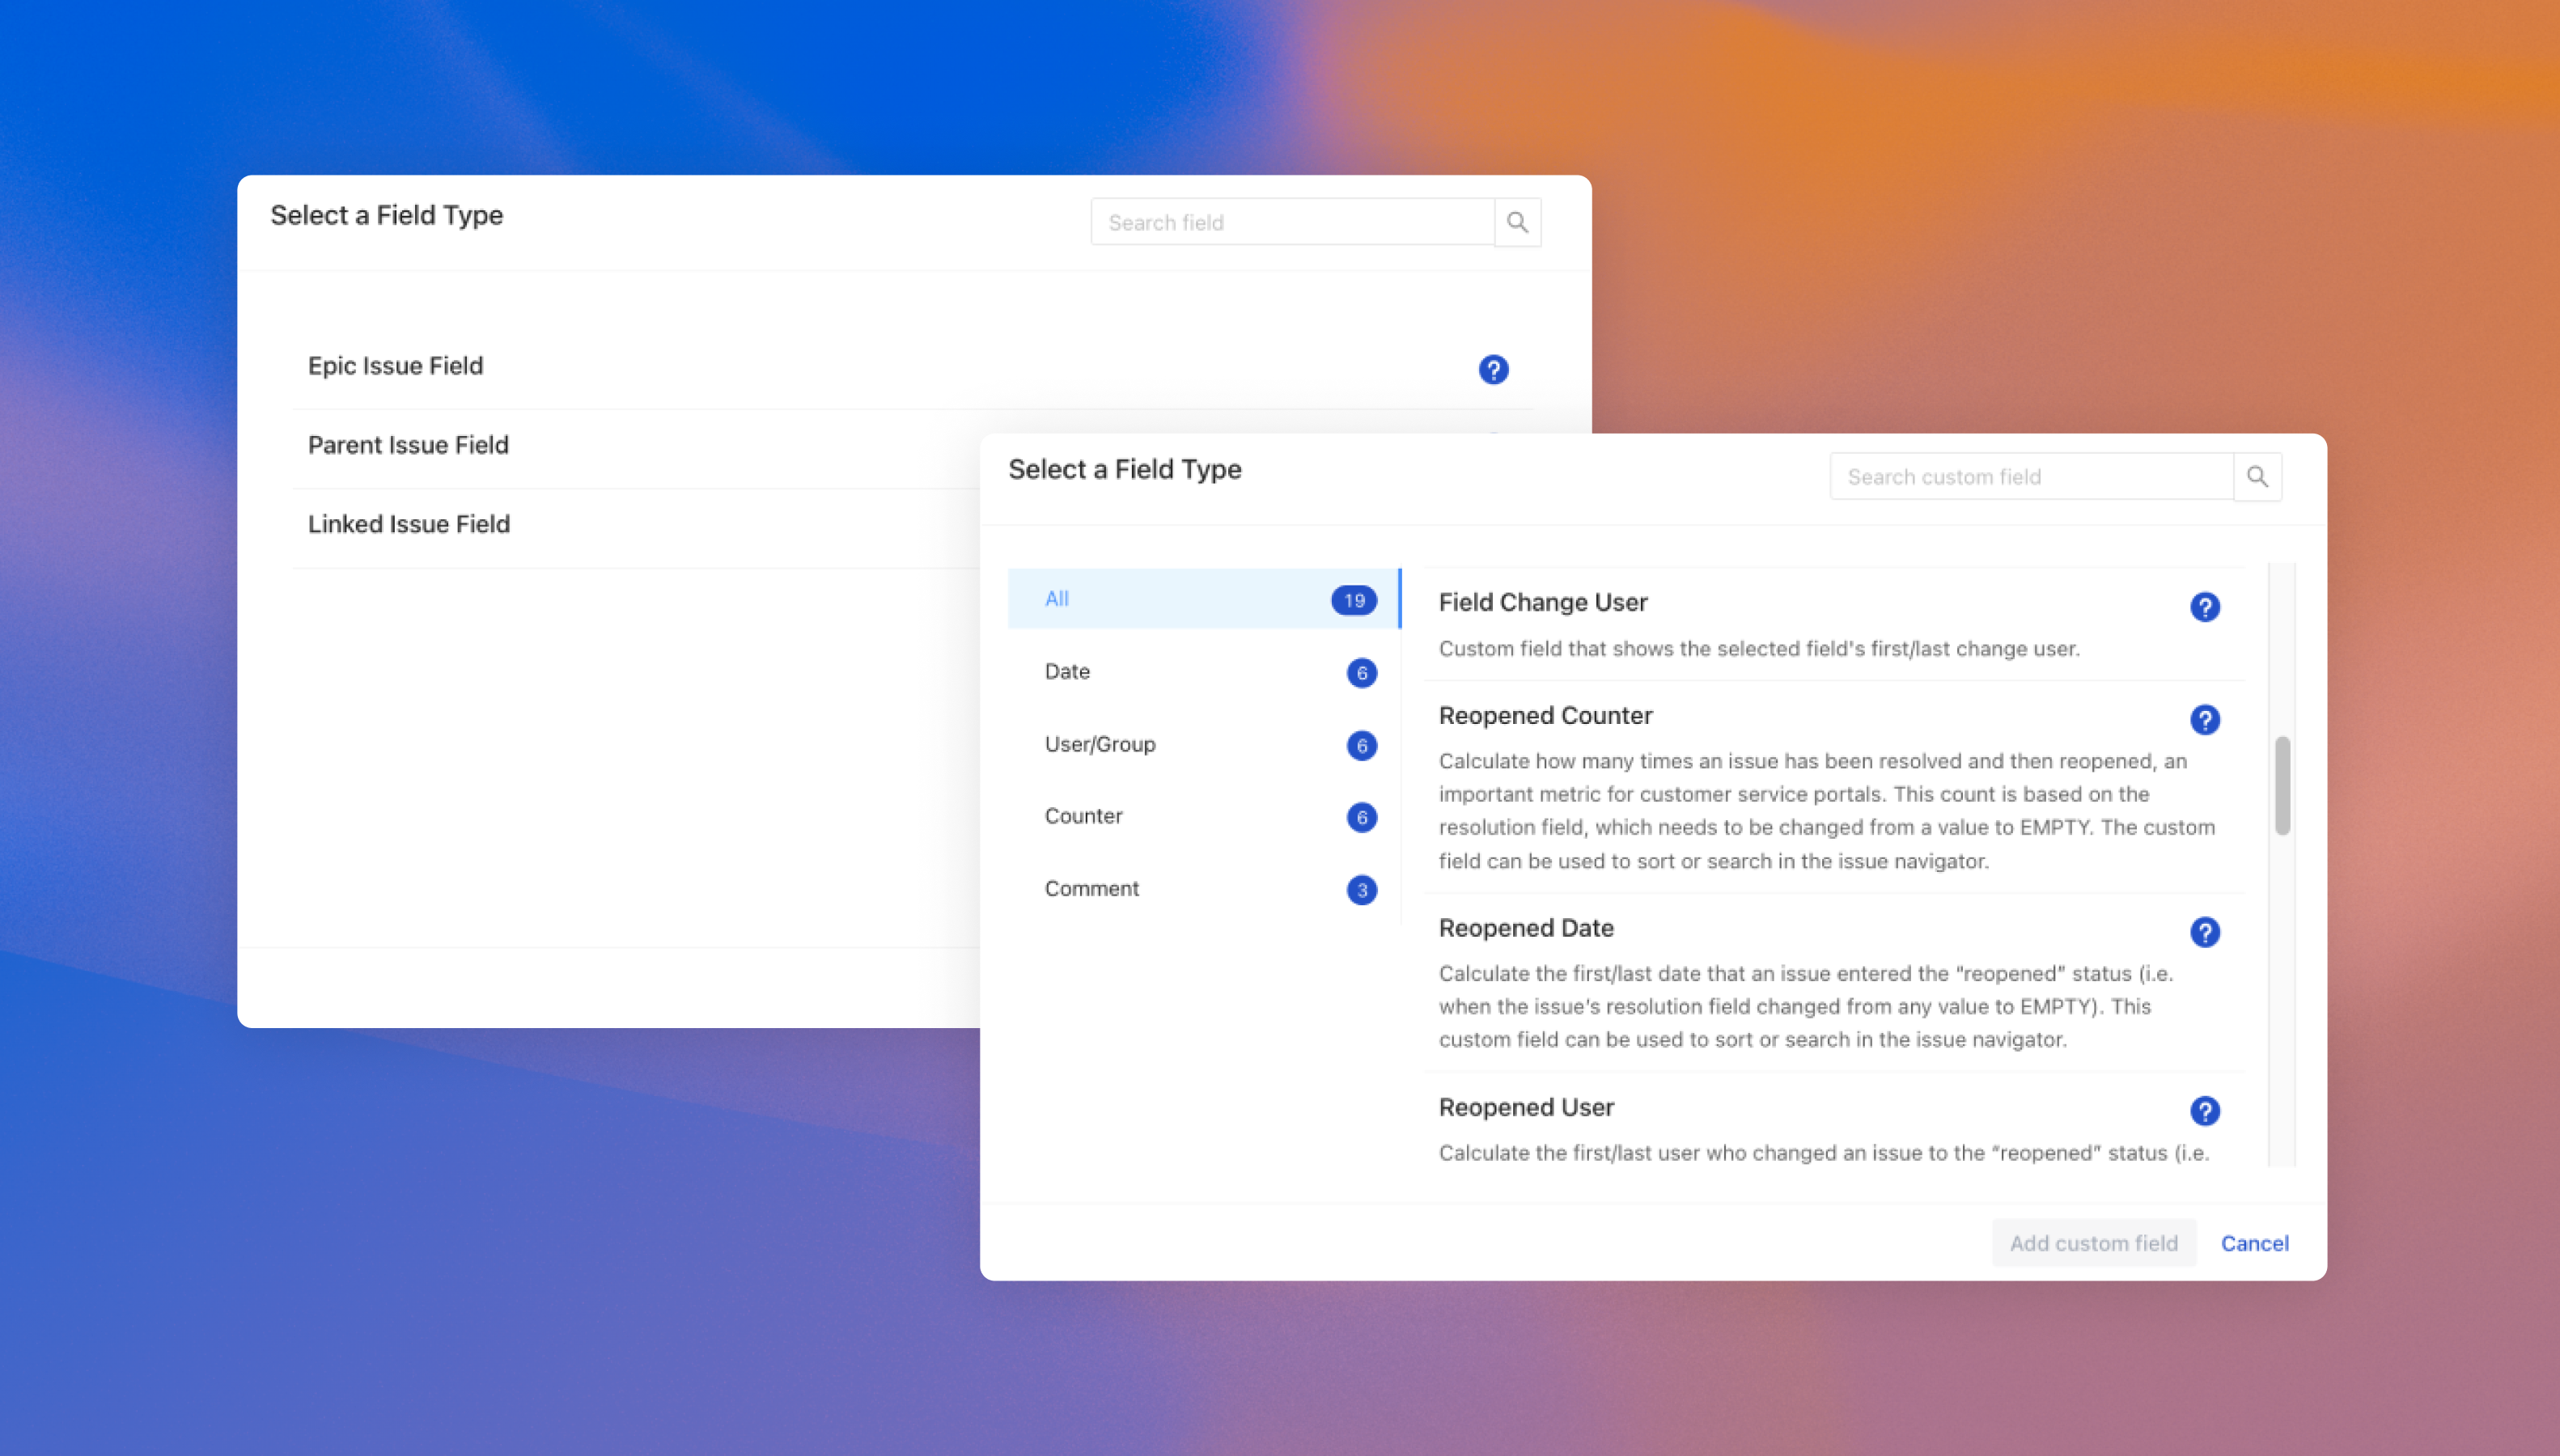Click the field list scrollbar thumb

pyautogui.click(x=2282, y=785)
